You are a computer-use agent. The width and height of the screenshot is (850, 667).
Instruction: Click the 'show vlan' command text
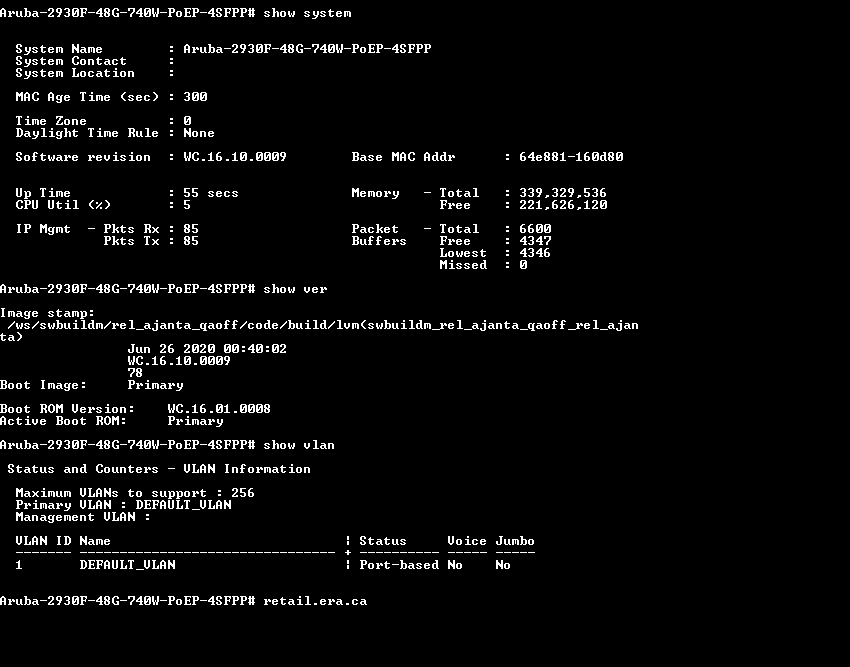299,445
